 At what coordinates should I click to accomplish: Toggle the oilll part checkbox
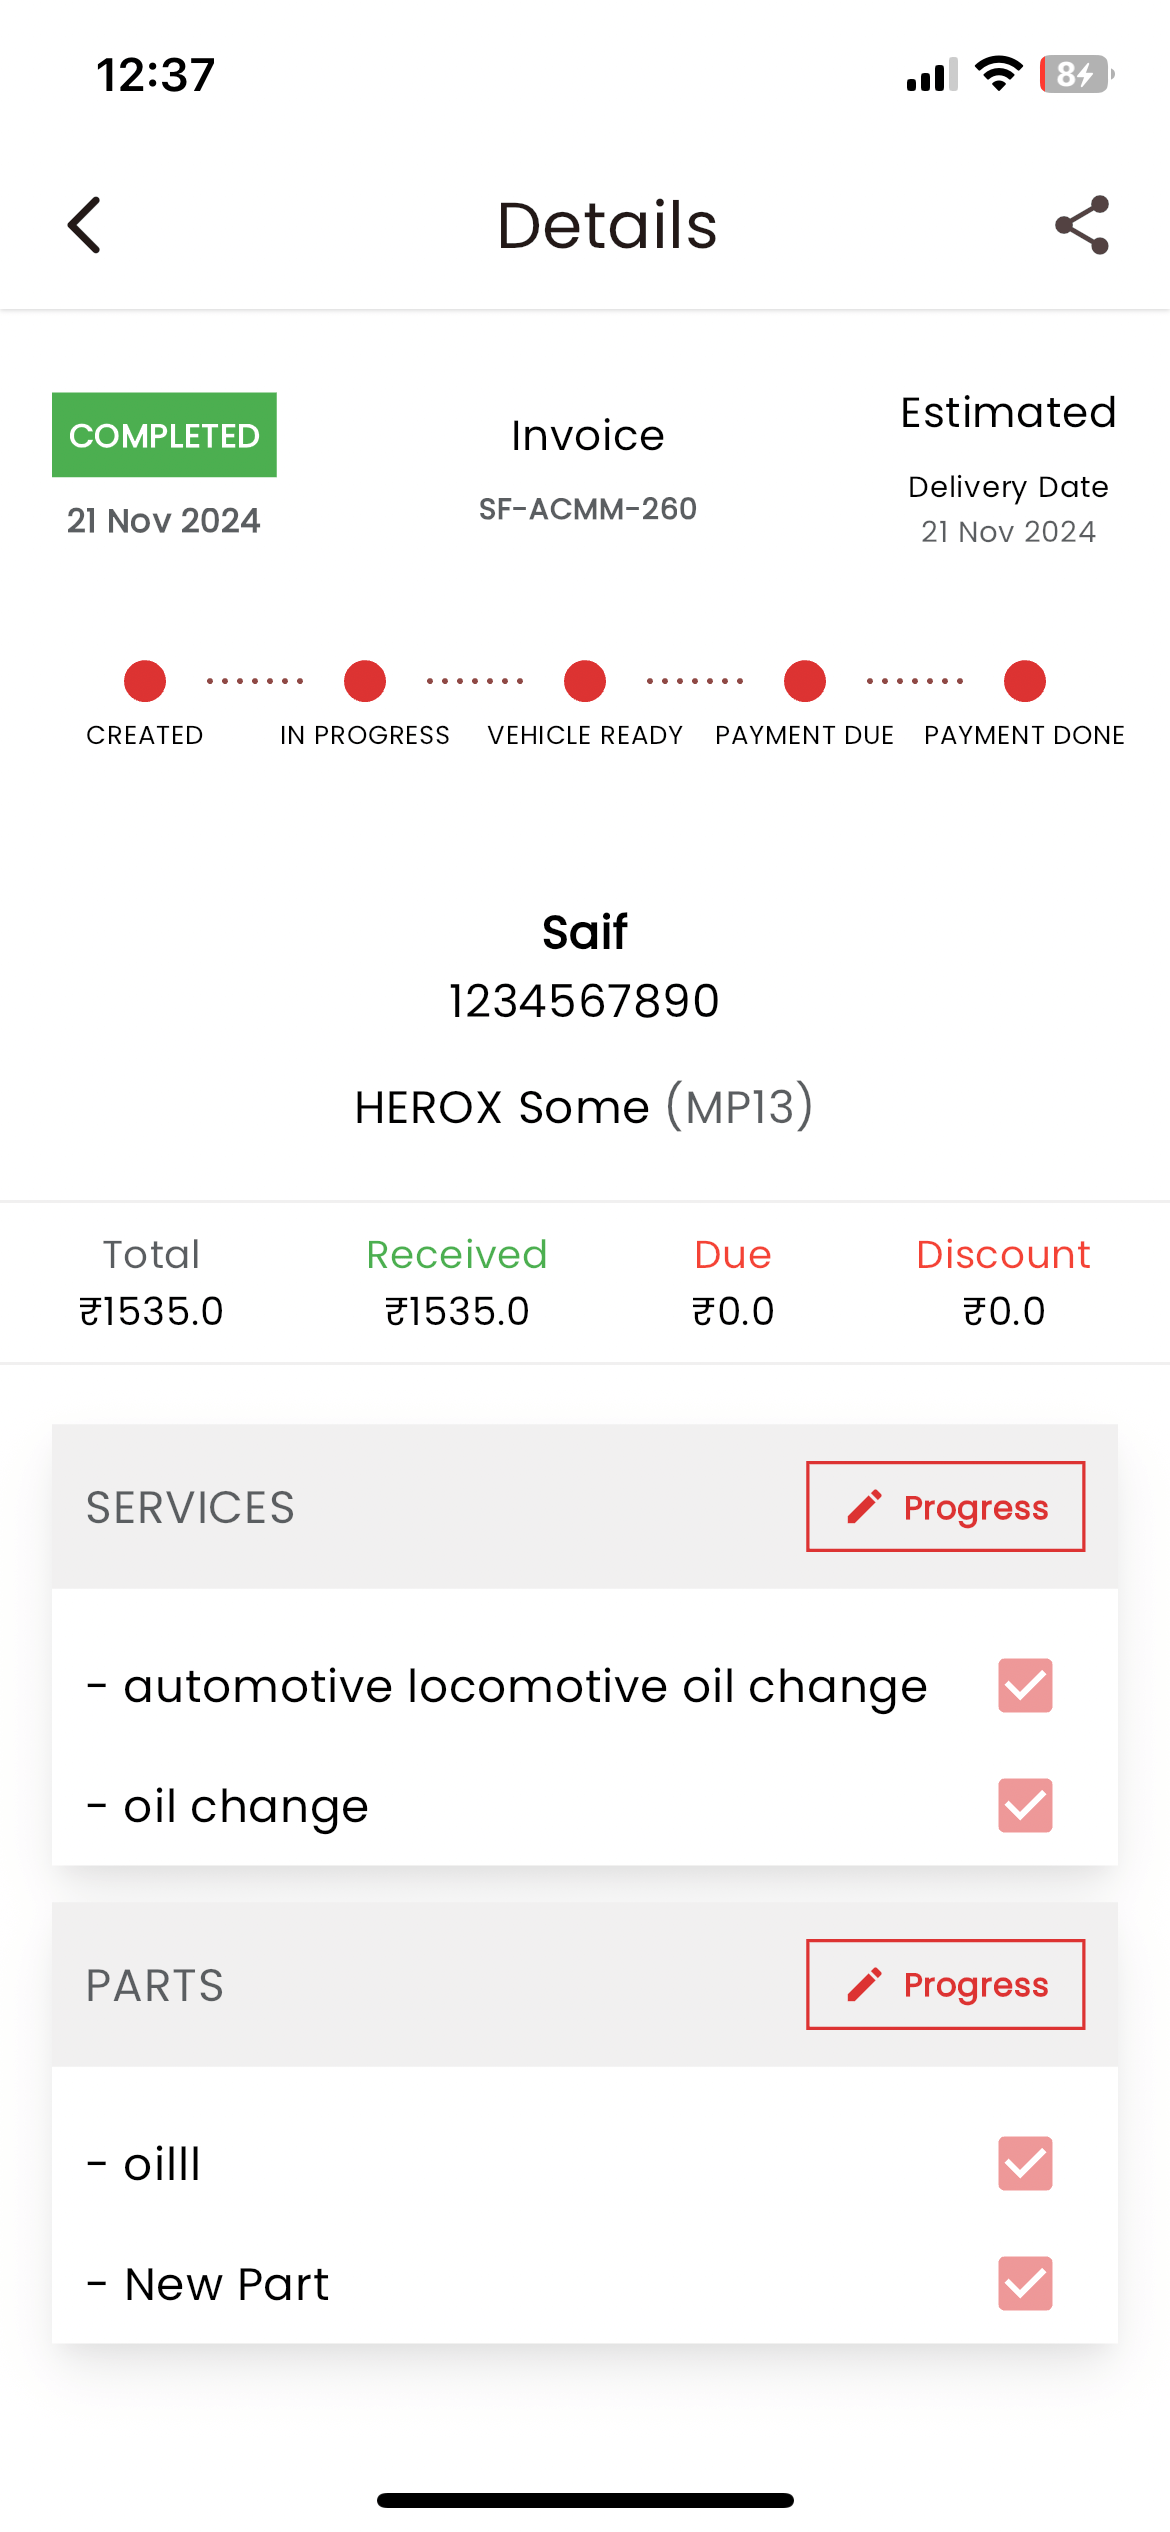tap(1025, 2164)
